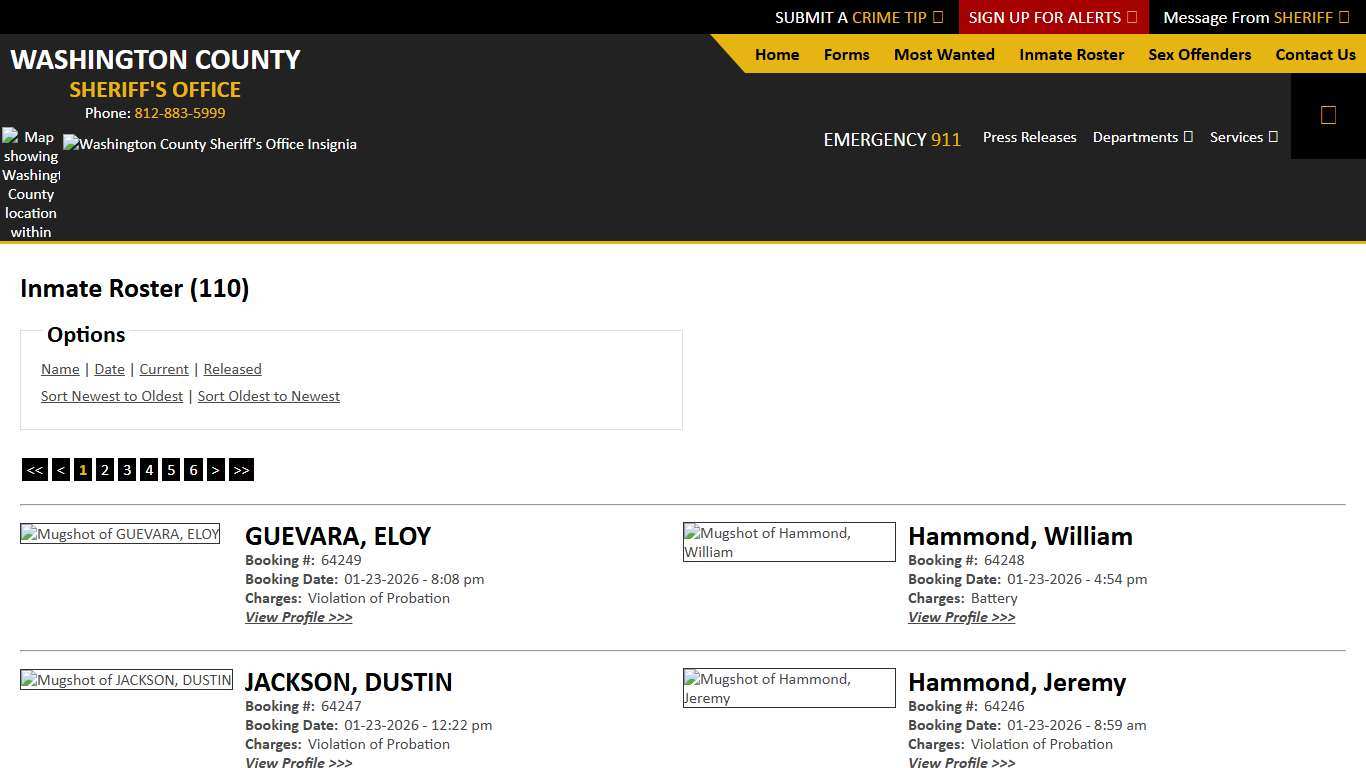Screen dimensions: 1366x768
Task: Navigate to the Sex Offenders tab
Action: (1199, 55)
